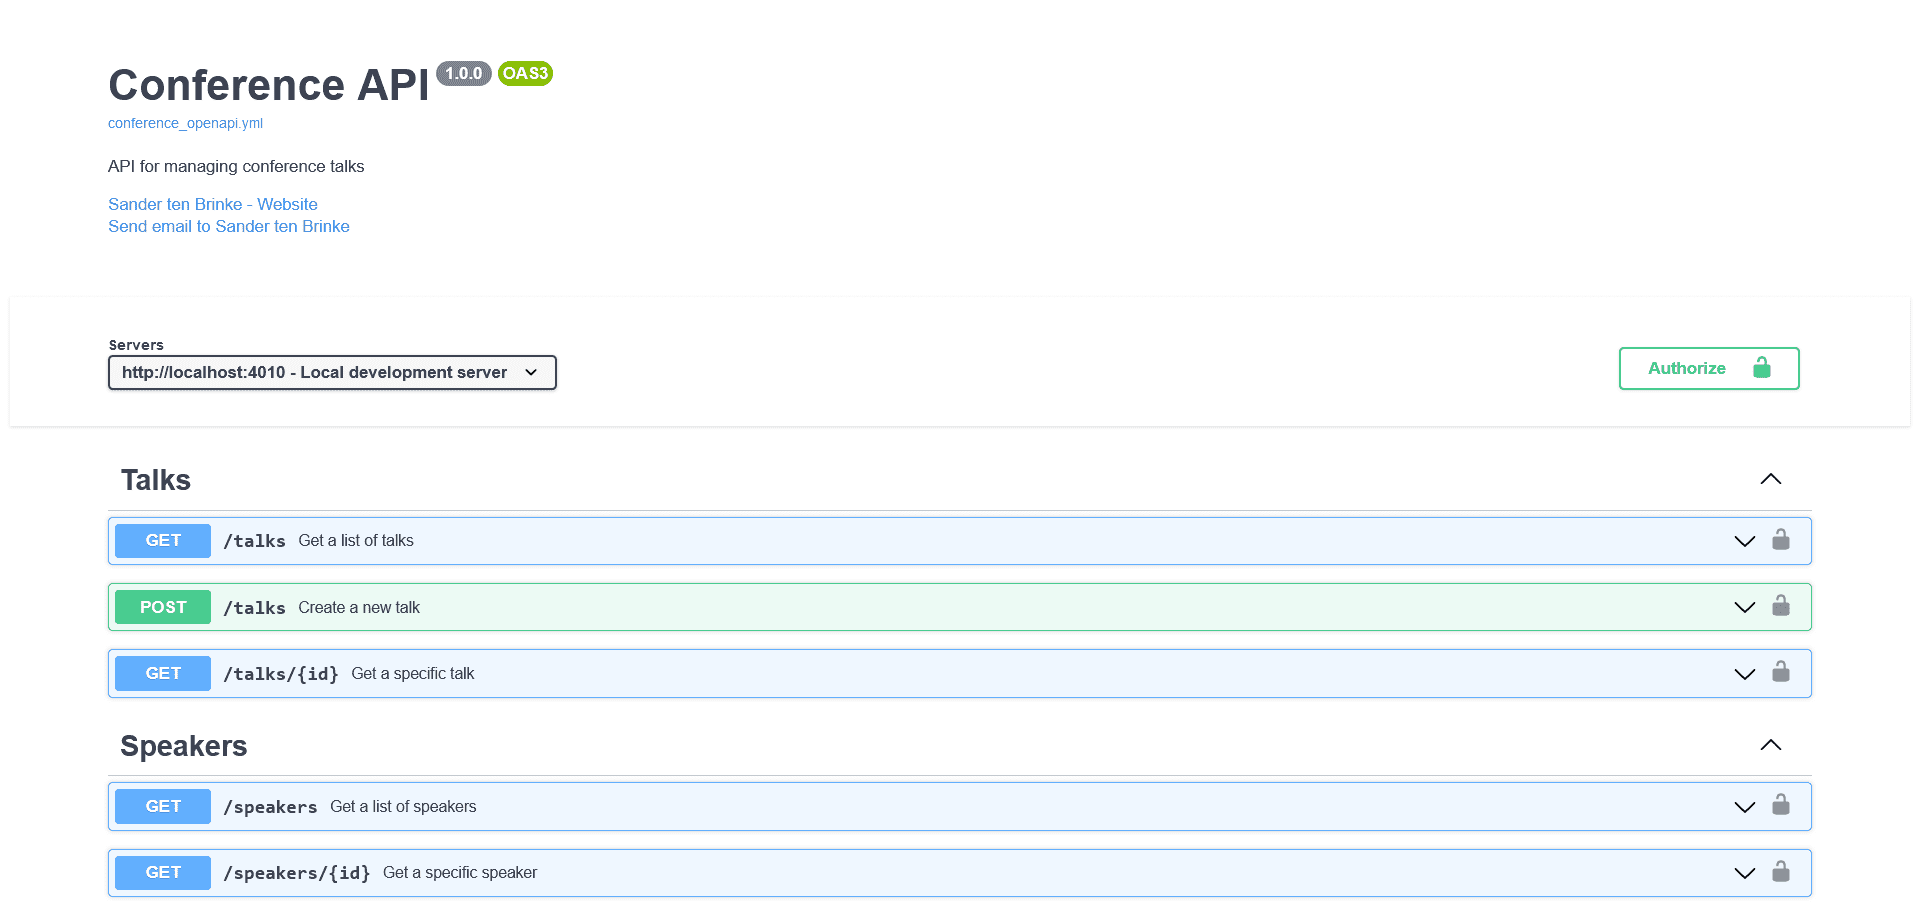Click the lock icon on POST /talks row
This screenshot has width=1920, height=919.
point(1781,606)
